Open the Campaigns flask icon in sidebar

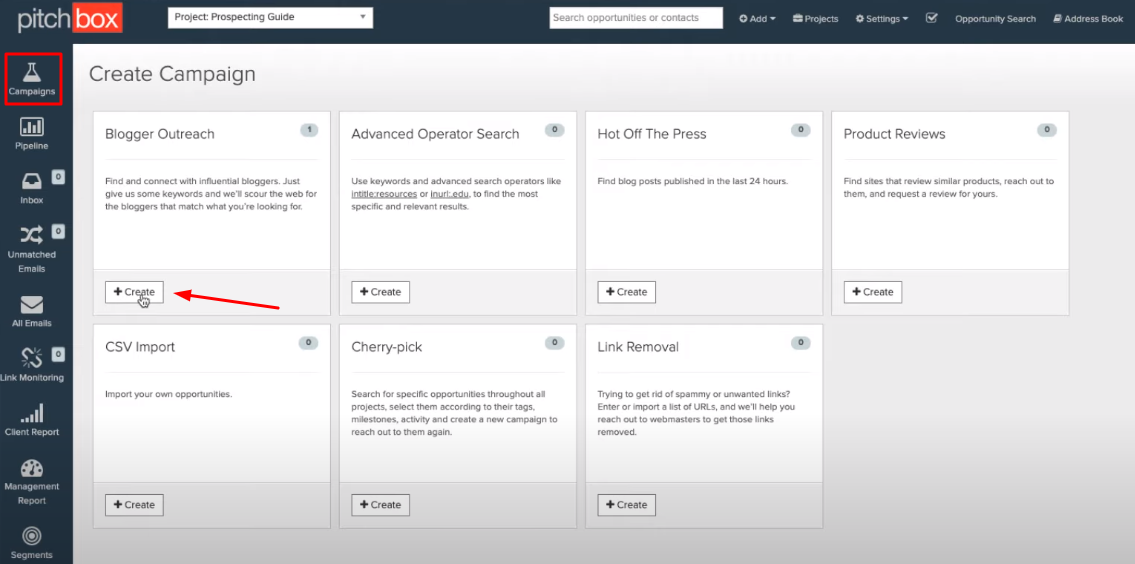tap(32, 72)
